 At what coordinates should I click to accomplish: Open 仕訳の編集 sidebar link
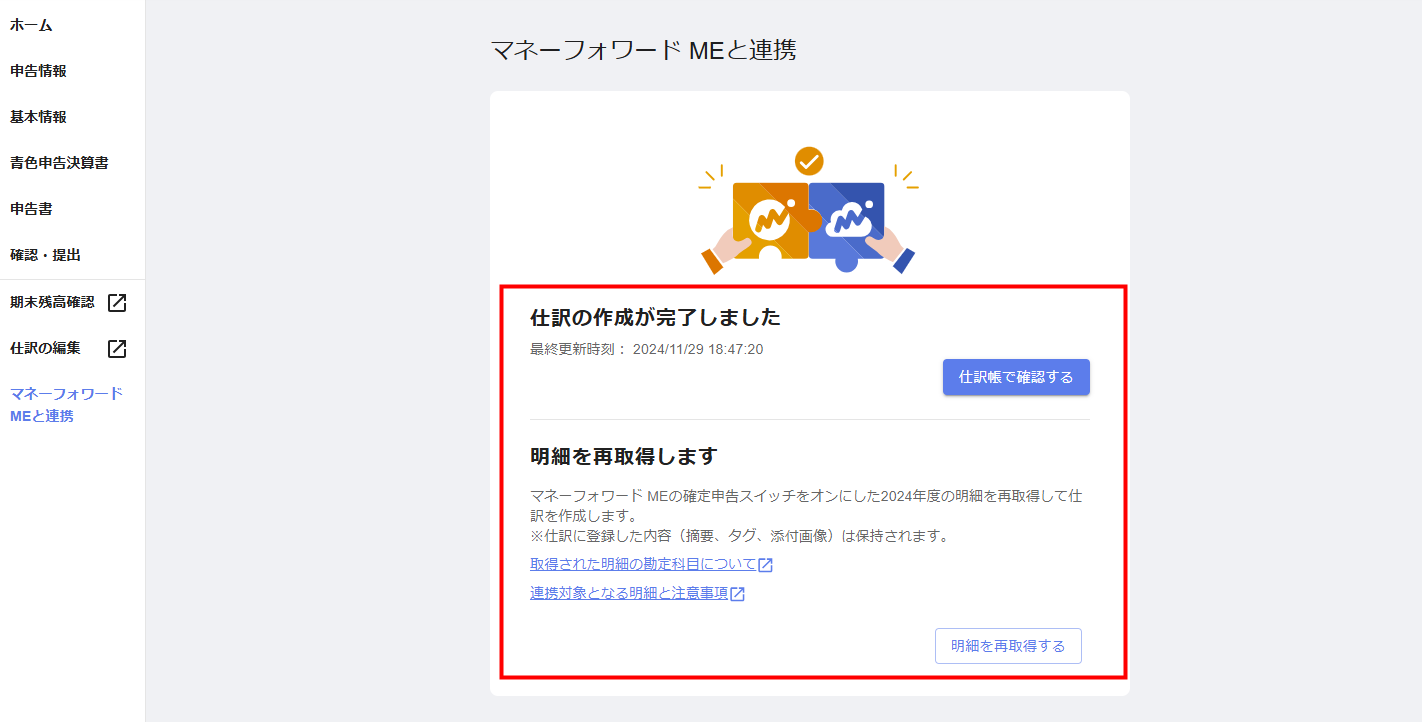click(45, 348)
